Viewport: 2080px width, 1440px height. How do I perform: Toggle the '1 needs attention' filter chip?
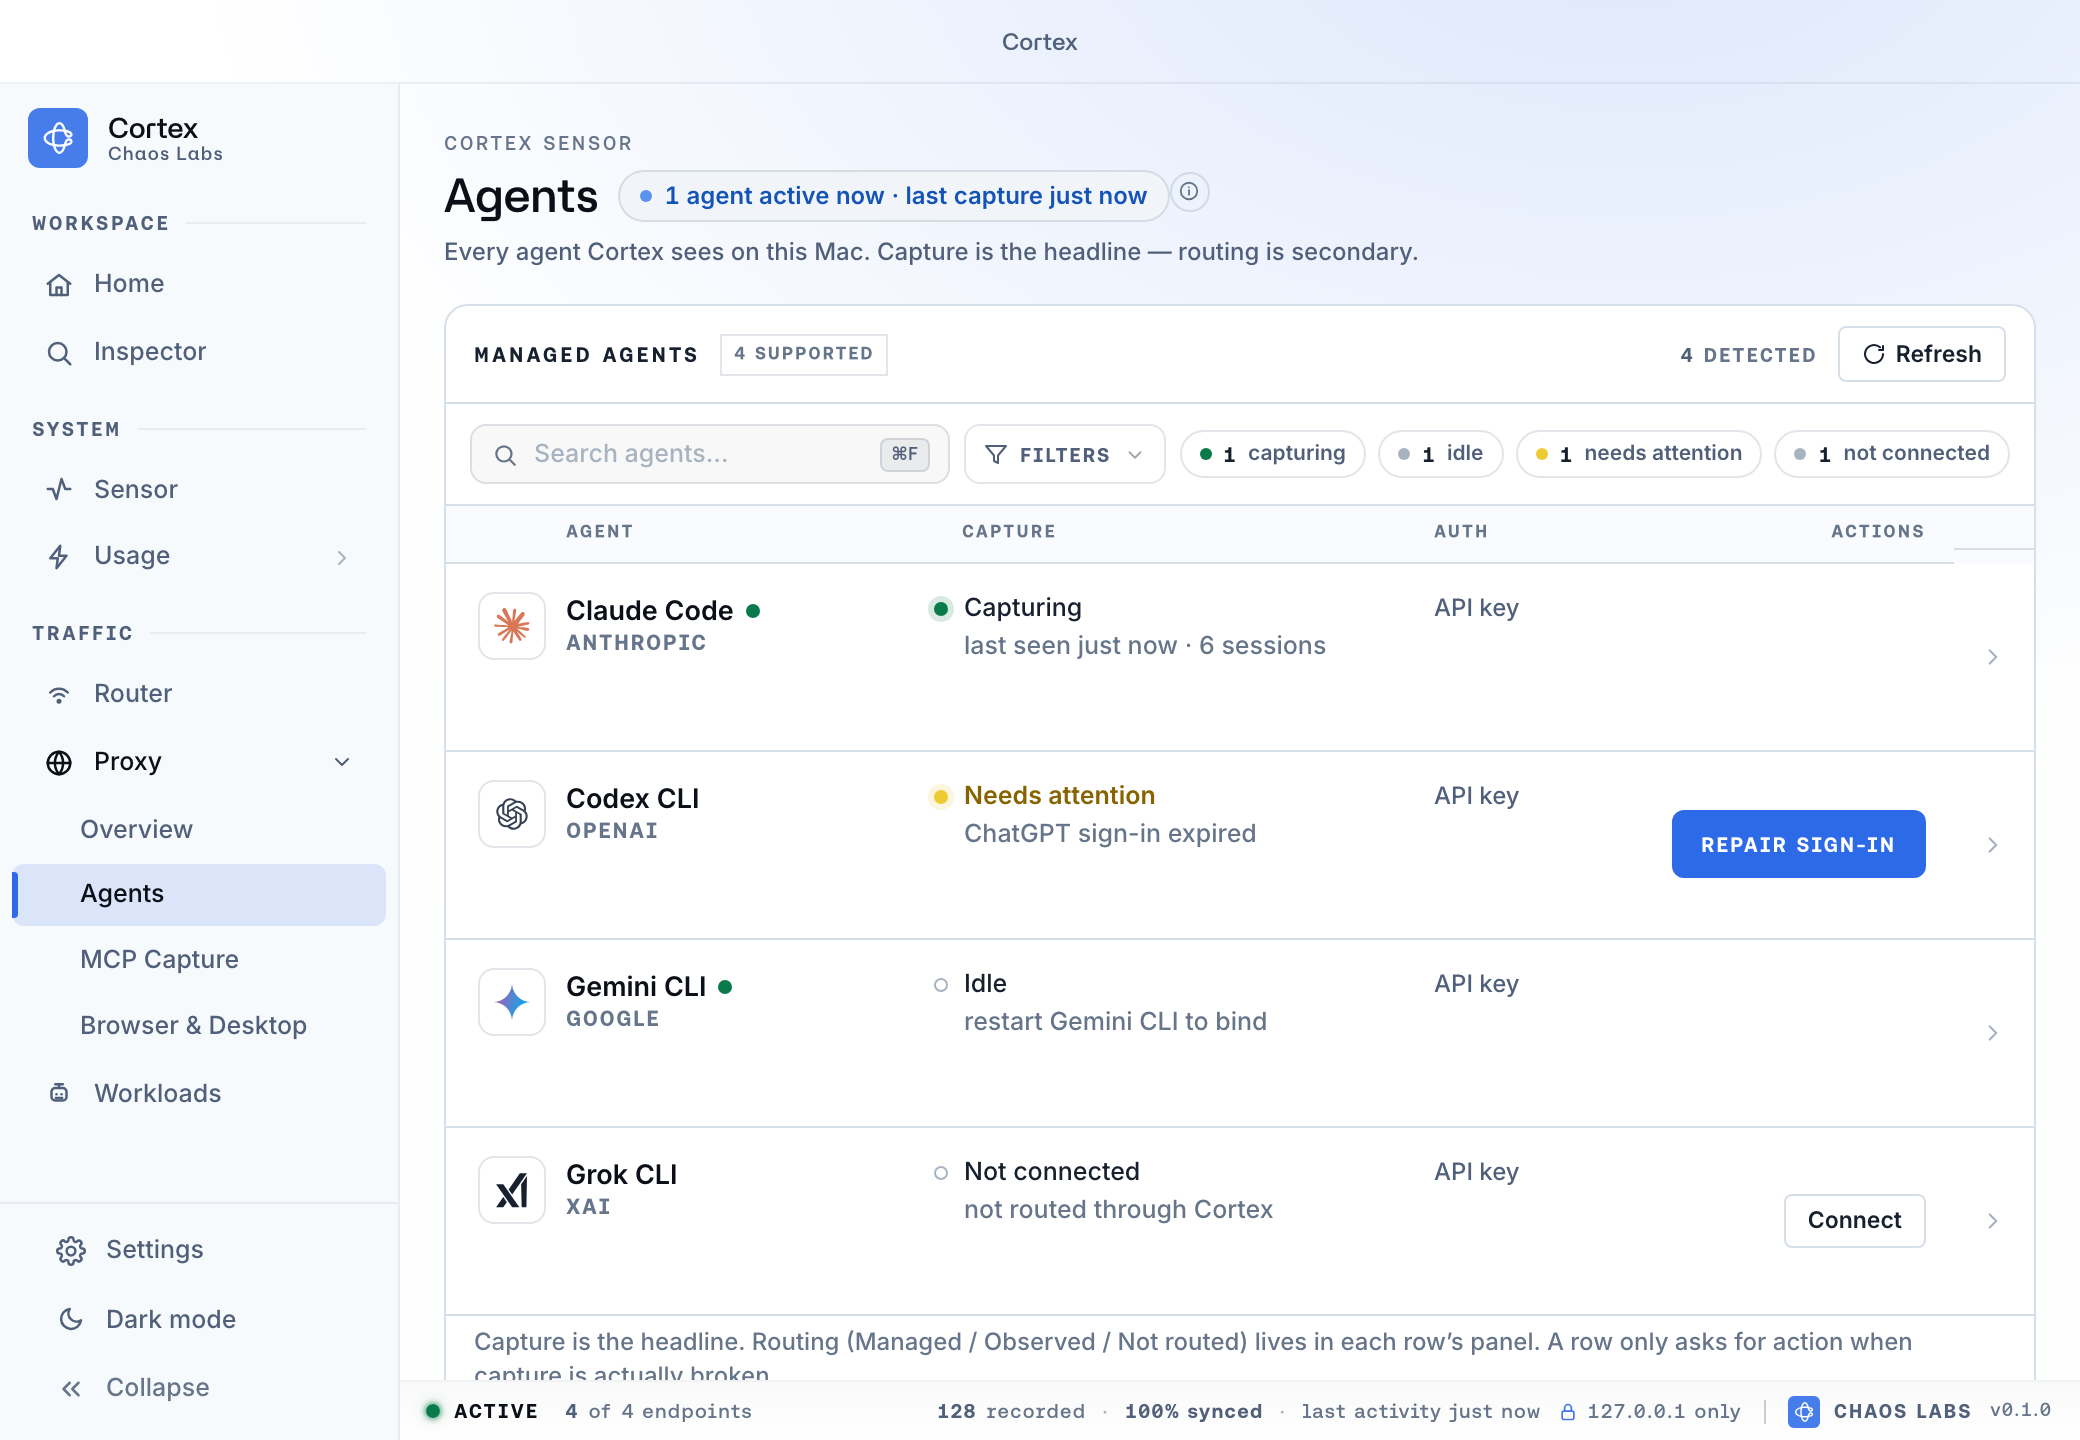1639,454
